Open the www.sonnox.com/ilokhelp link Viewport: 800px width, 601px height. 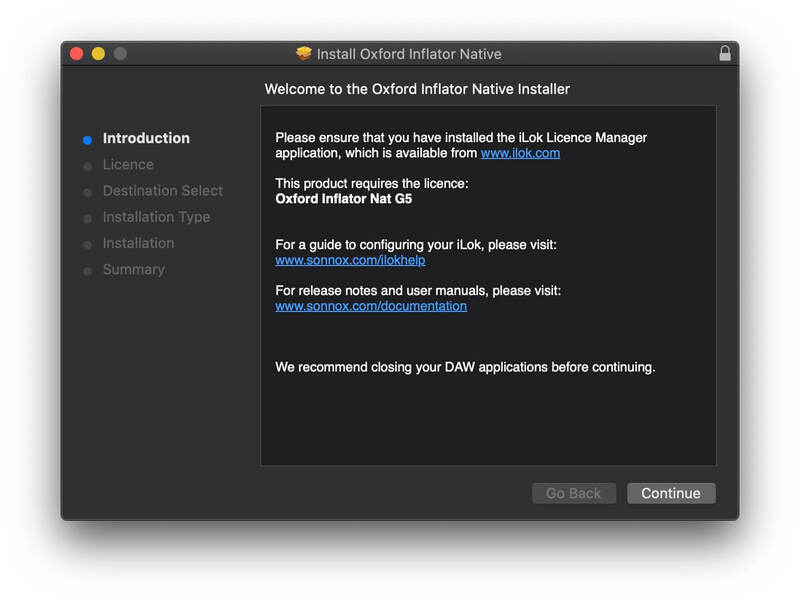(350, 260)
